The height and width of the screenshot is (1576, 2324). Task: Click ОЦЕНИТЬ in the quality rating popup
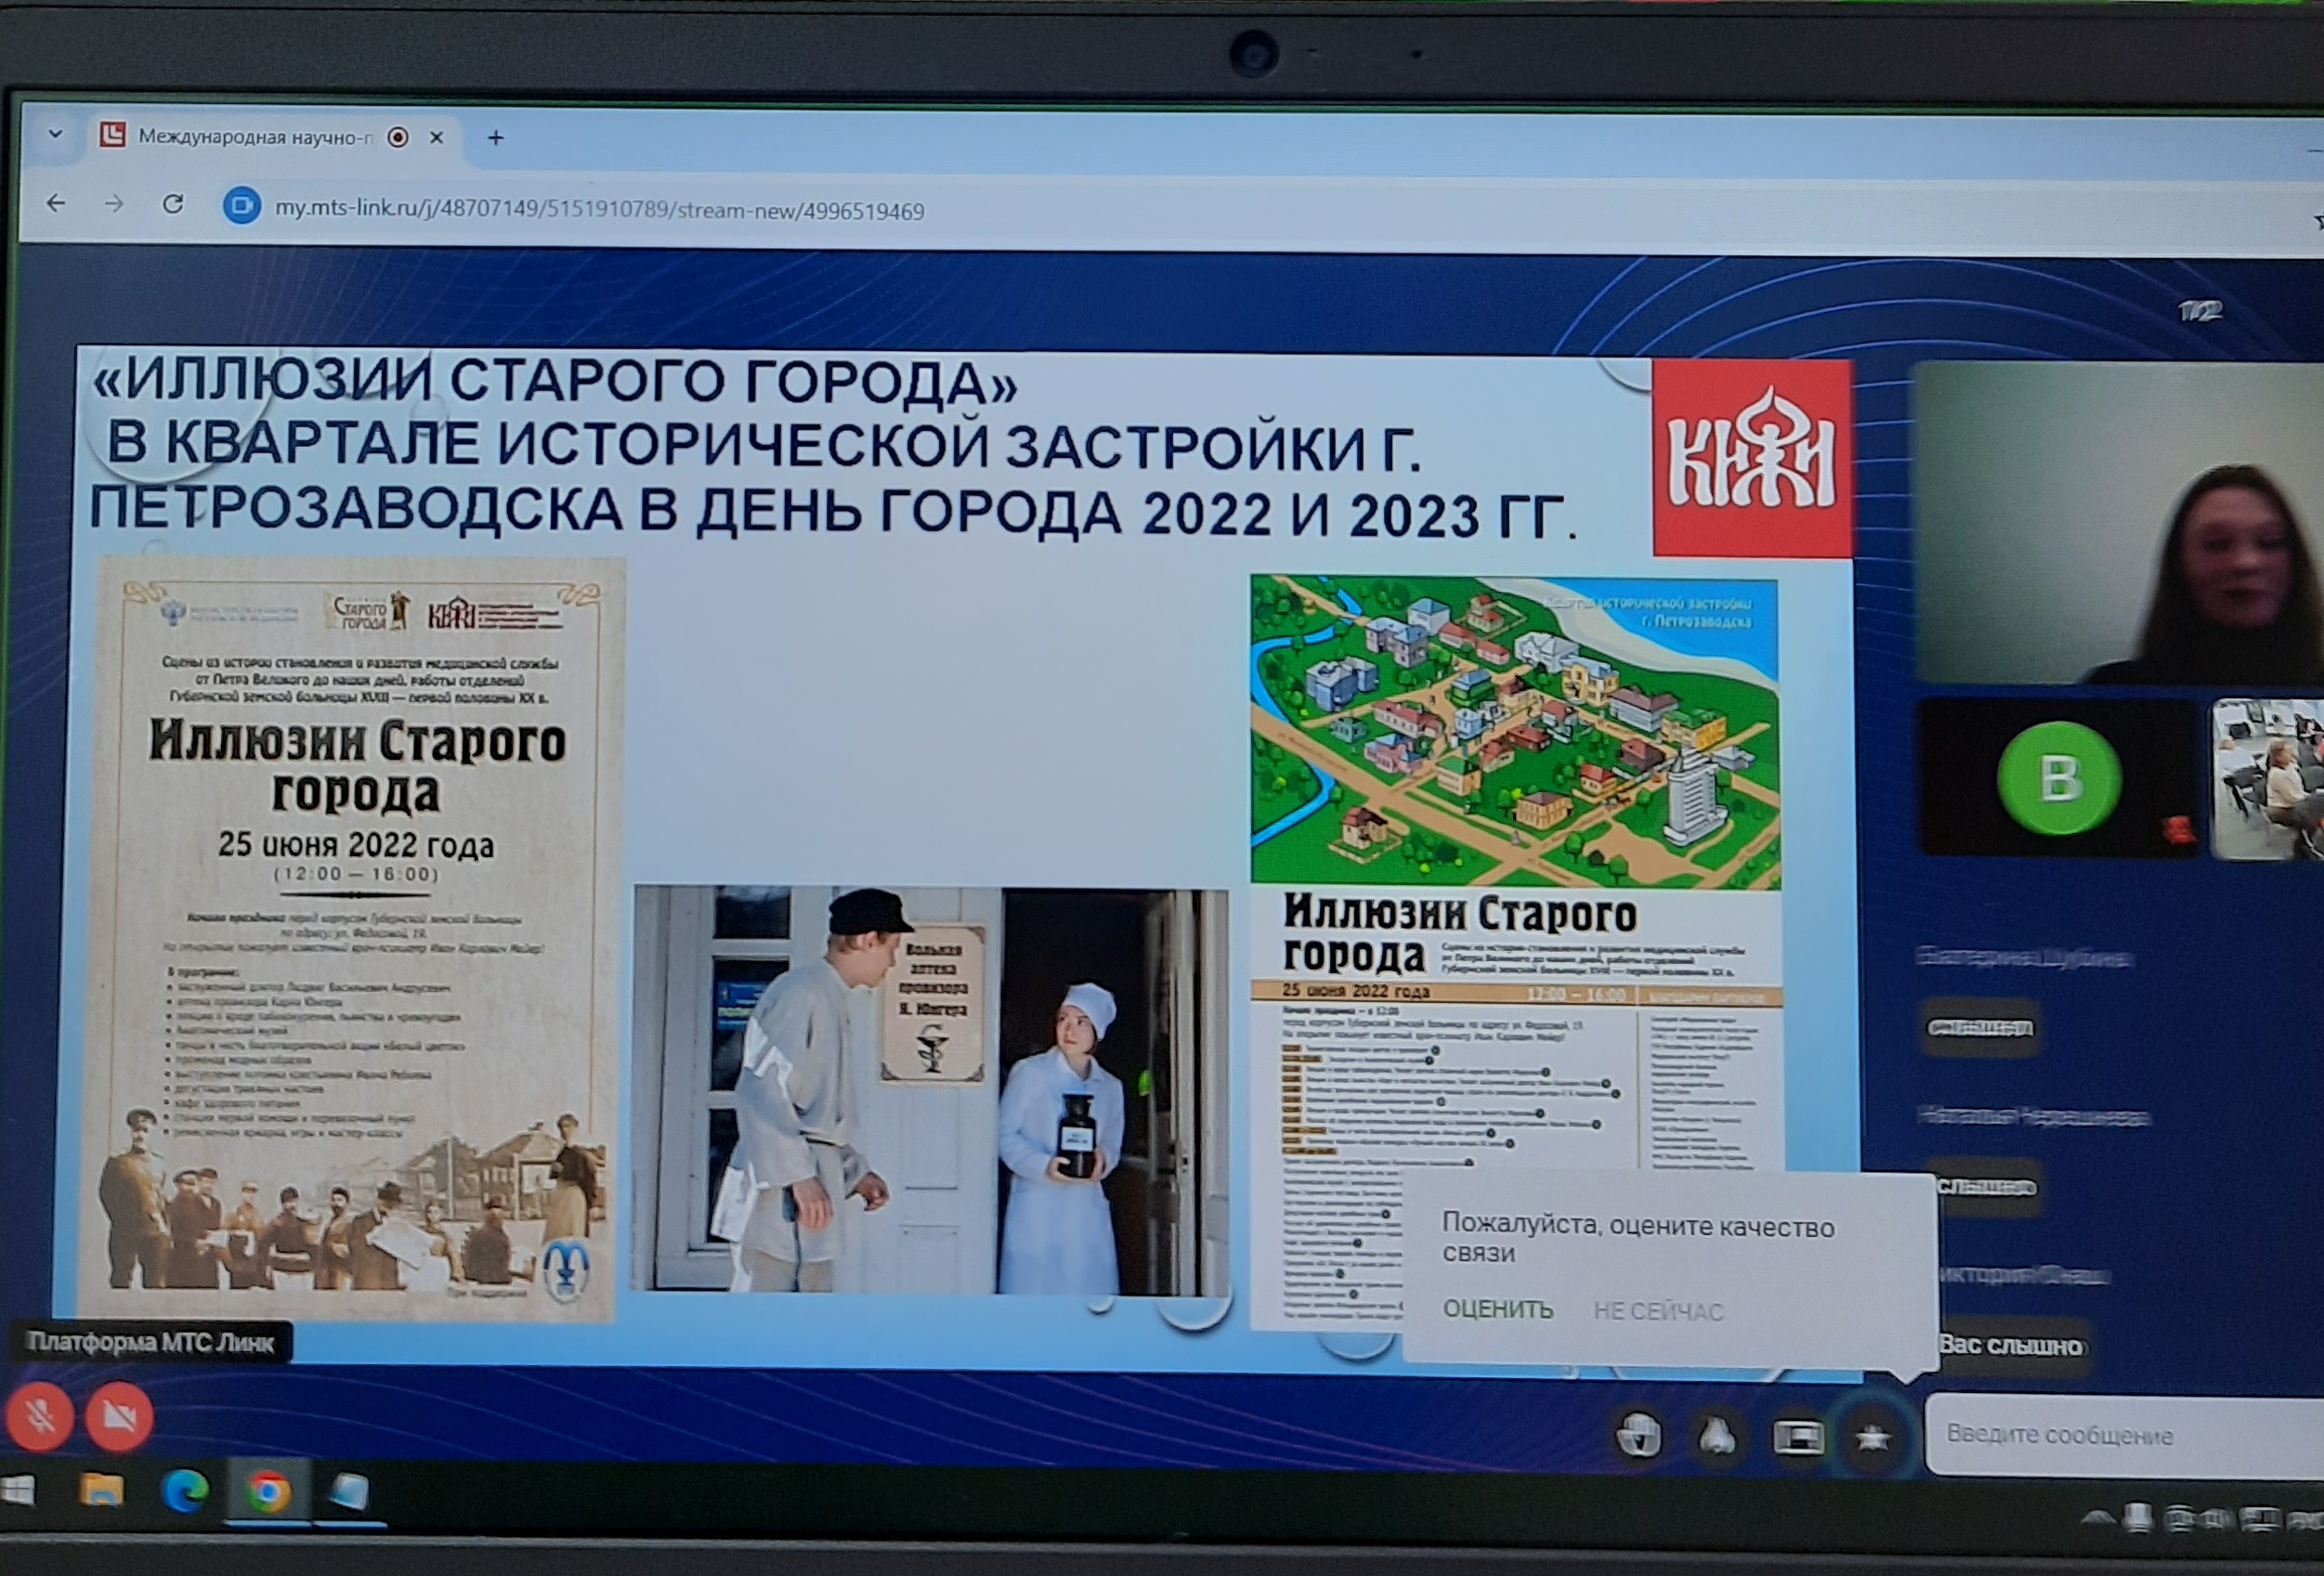pyautogui.click(x=1497, y=1309)
